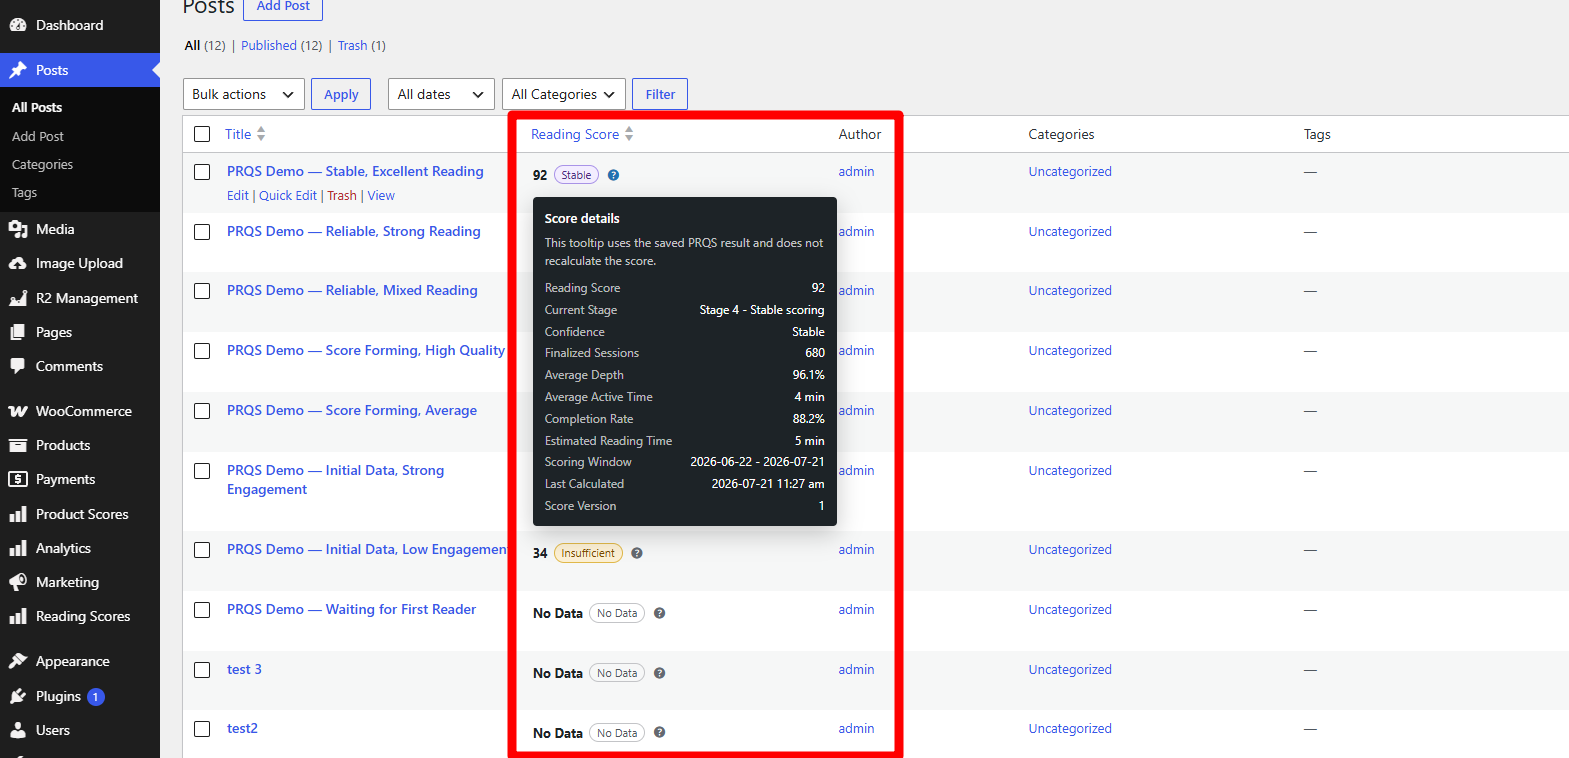Viewport: 1569px width, 758px height.
Task: Open the All Categories dropdown
Action: (564, 94)
